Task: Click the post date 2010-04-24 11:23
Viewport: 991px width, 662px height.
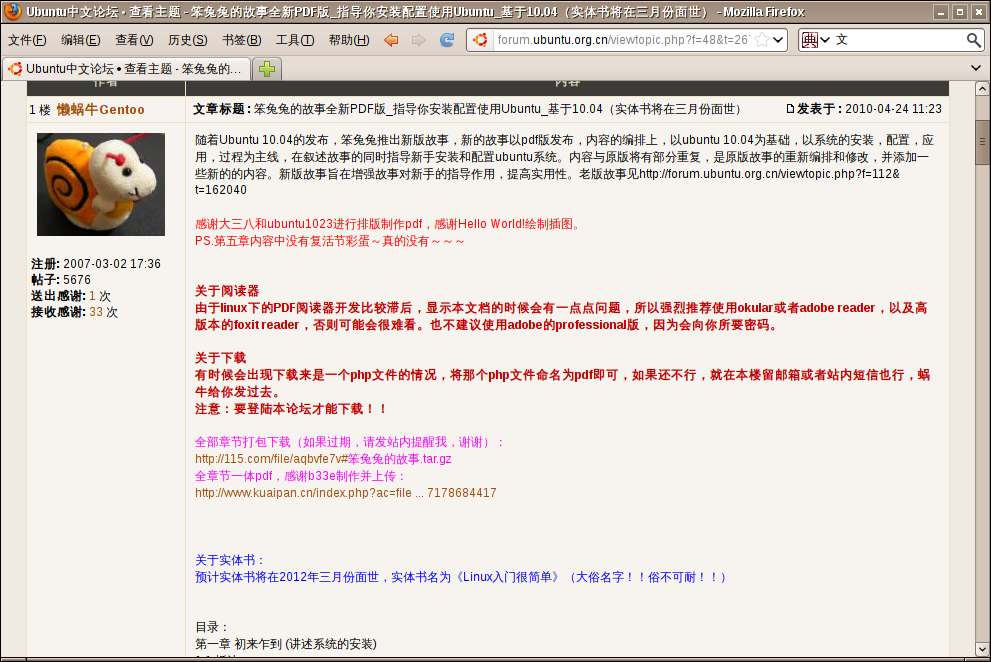Action: pos(893,109)
